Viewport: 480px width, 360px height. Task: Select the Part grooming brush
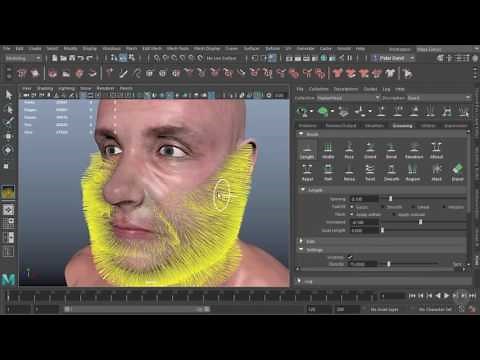[328, 173]
